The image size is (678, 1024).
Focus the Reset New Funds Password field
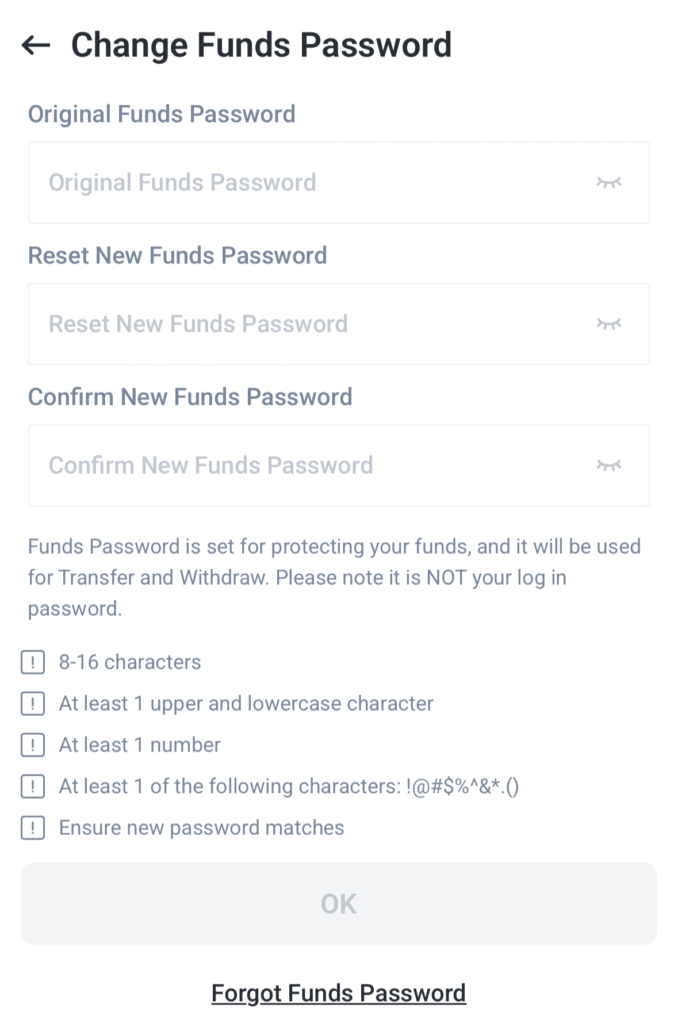point(300,324)
